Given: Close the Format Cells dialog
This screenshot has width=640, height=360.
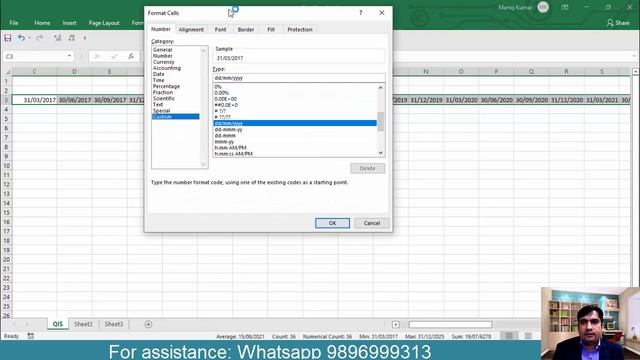Looking at the screenshot, I should [x=382, y=13].
